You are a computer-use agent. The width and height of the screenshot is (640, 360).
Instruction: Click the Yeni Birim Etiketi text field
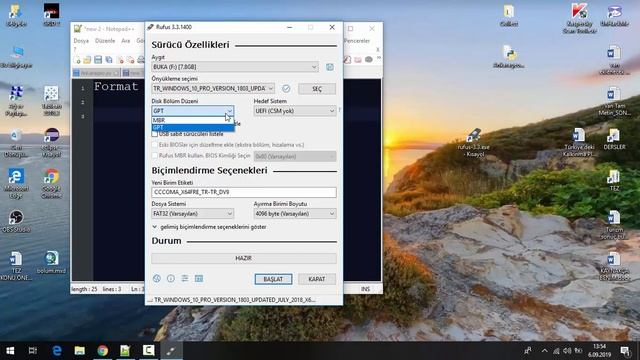pyautogui.click(x=244, y=192)
